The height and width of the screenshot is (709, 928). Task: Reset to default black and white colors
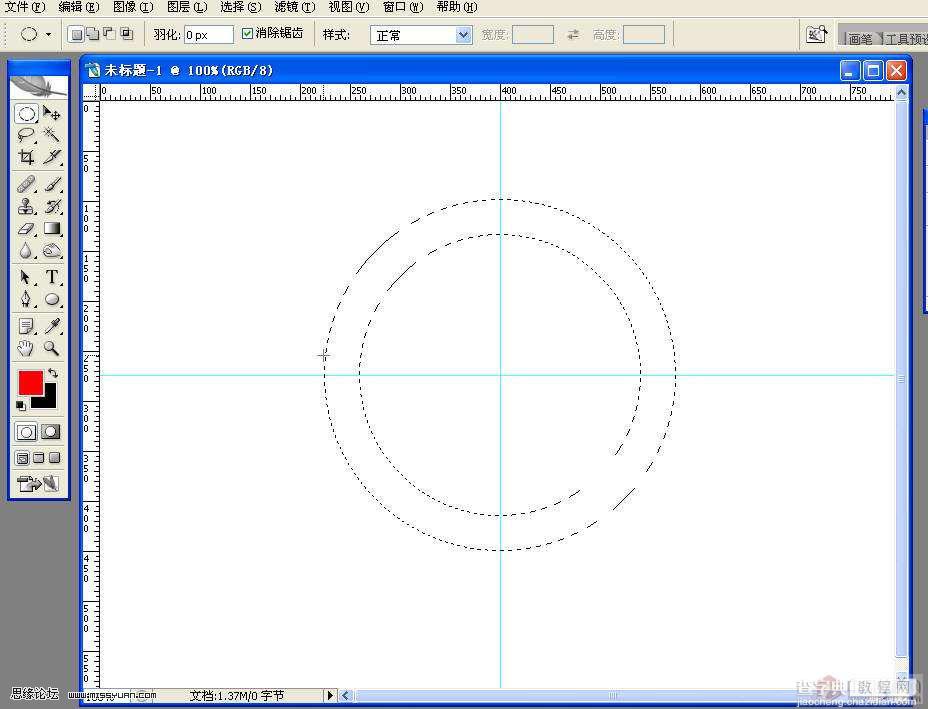click(21, 406)
